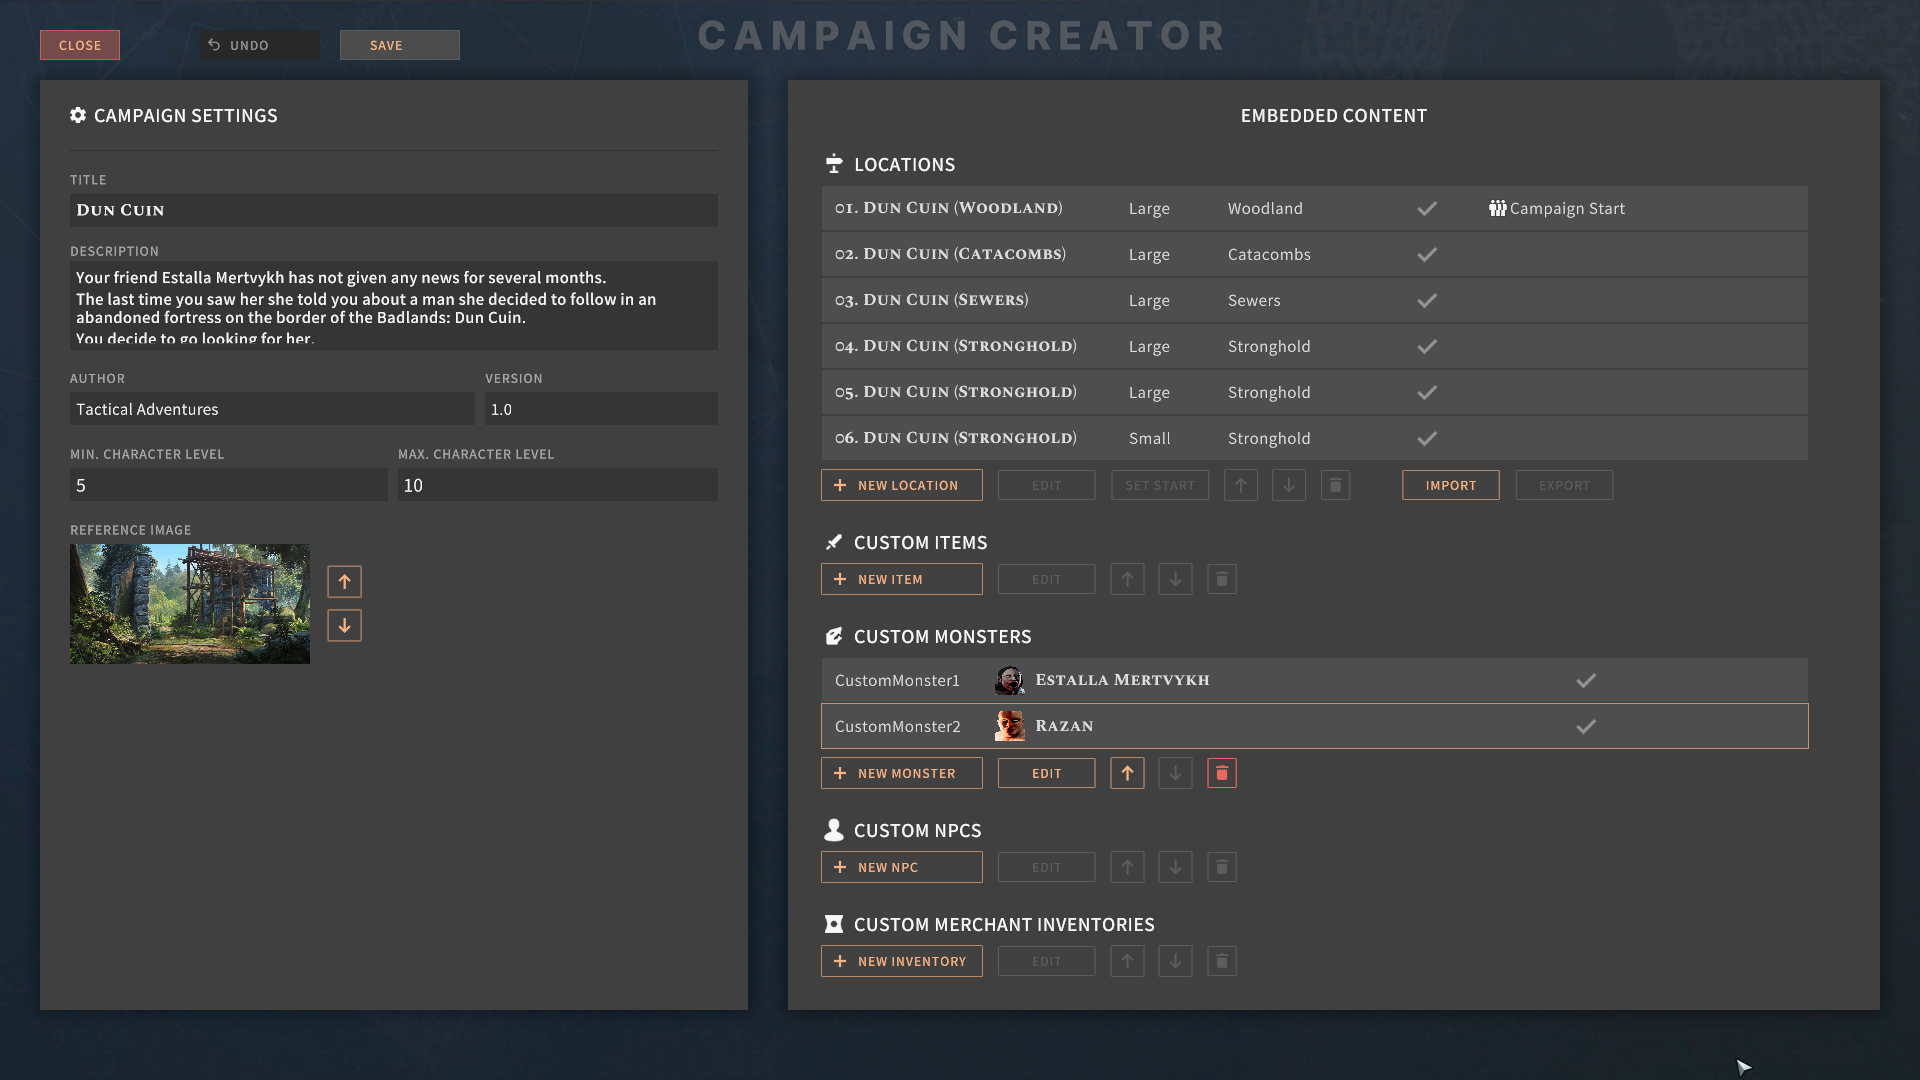Click the Version field
This screenshot has width=1920, height=1080.
(601, 409)
